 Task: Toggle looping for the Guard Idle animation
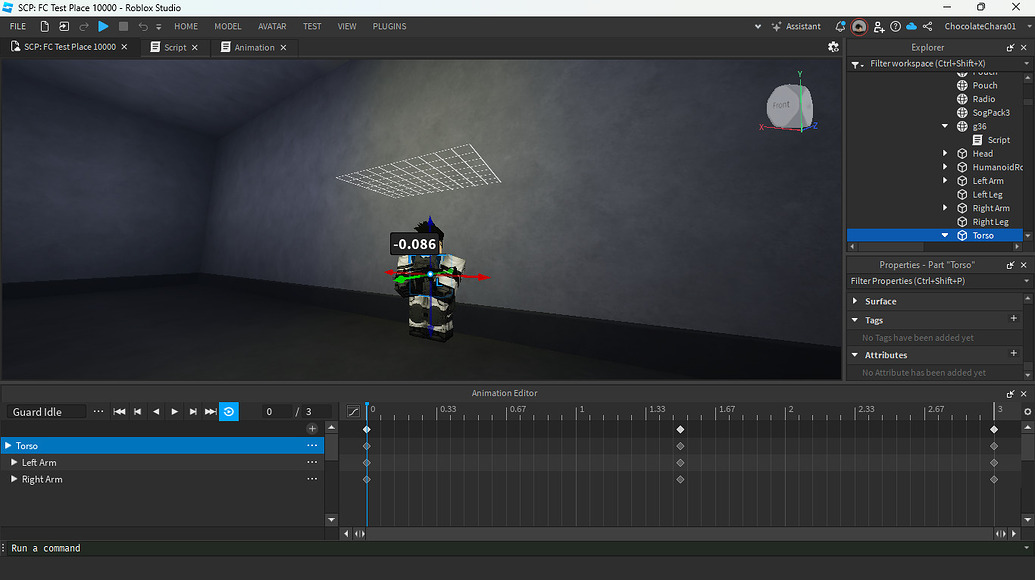229,411
